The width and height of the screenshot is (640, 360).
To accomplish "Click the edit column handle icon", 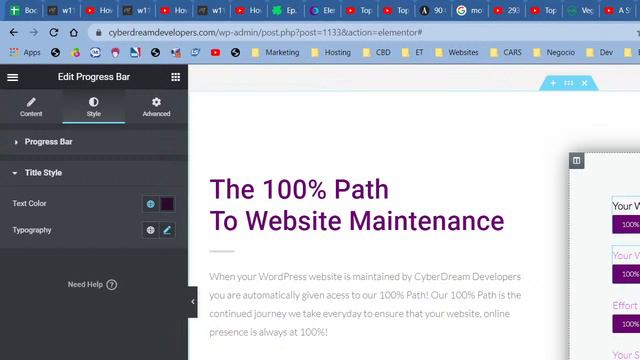I will (576, 160).
